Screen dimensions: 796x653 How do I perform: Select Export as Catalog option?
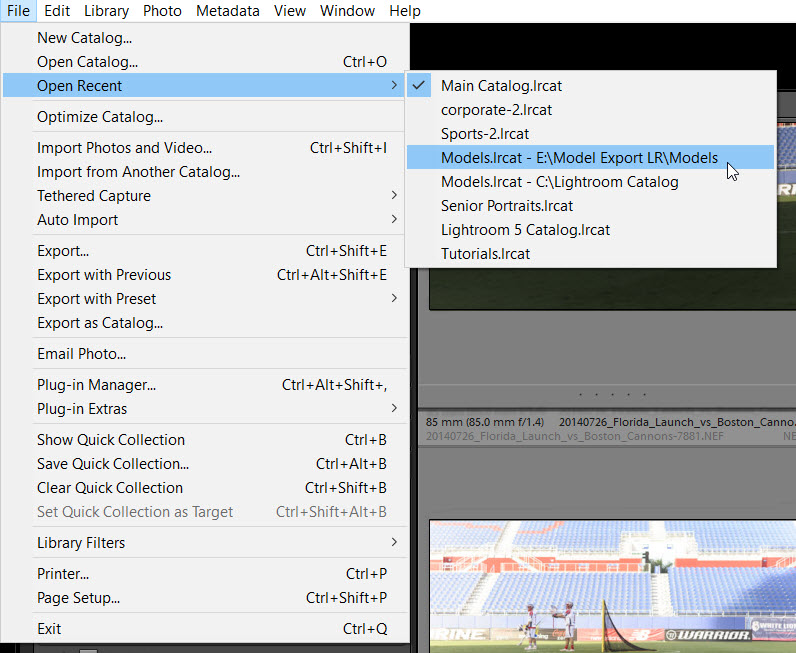pyautogui.click(x=100, y=323)
